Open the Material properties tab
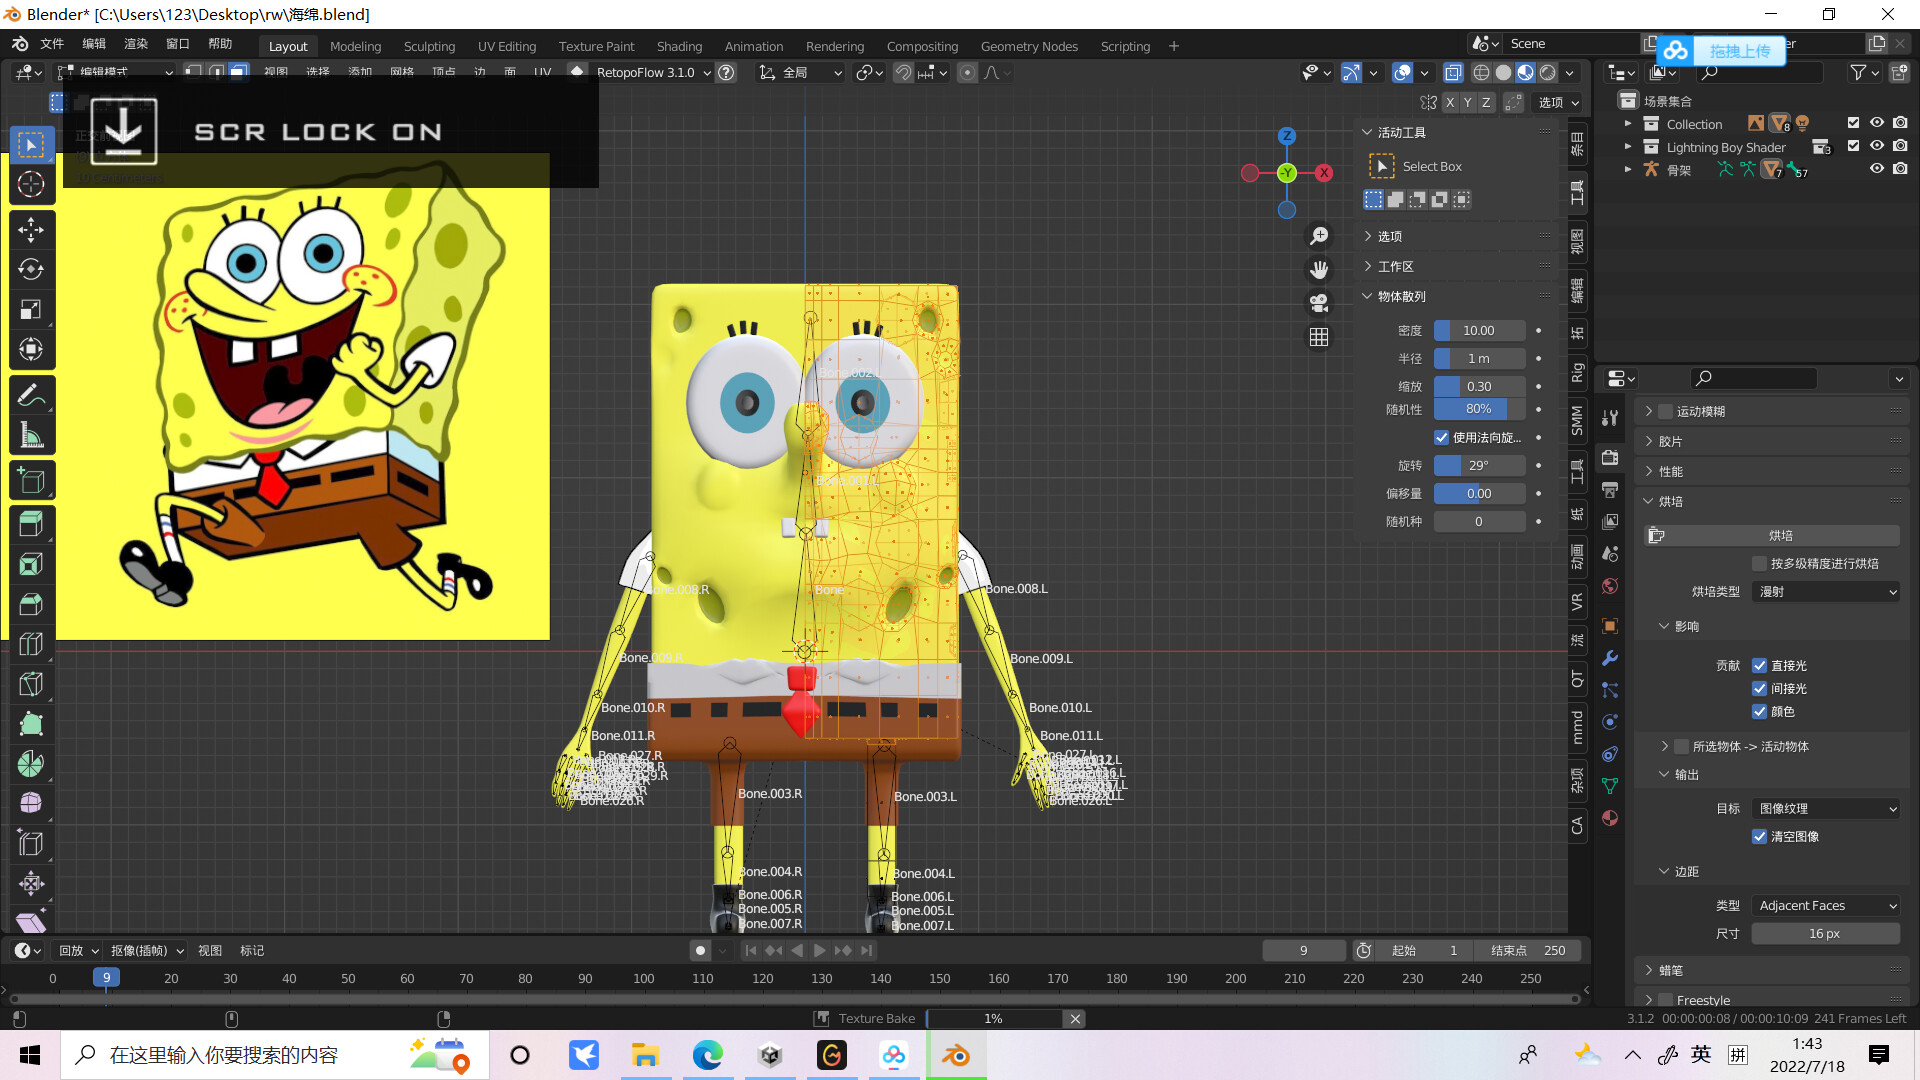 (x=1610, y=818)
